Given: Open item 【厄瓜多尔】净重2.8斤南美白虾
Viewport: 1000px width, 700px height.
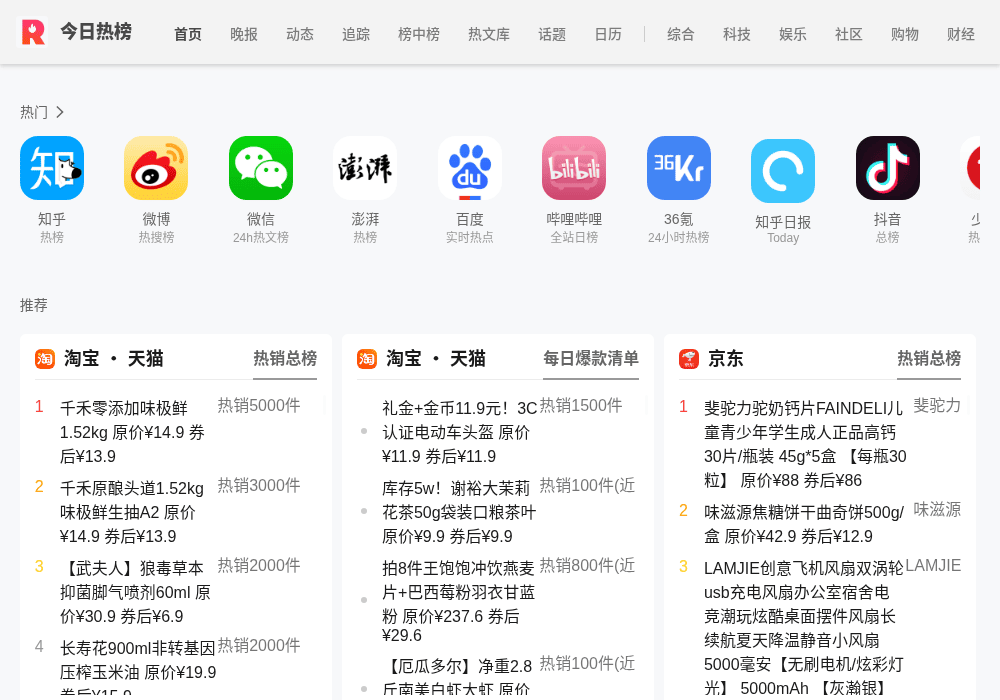Looking at the screenshot, I should [x=457, y=678].
